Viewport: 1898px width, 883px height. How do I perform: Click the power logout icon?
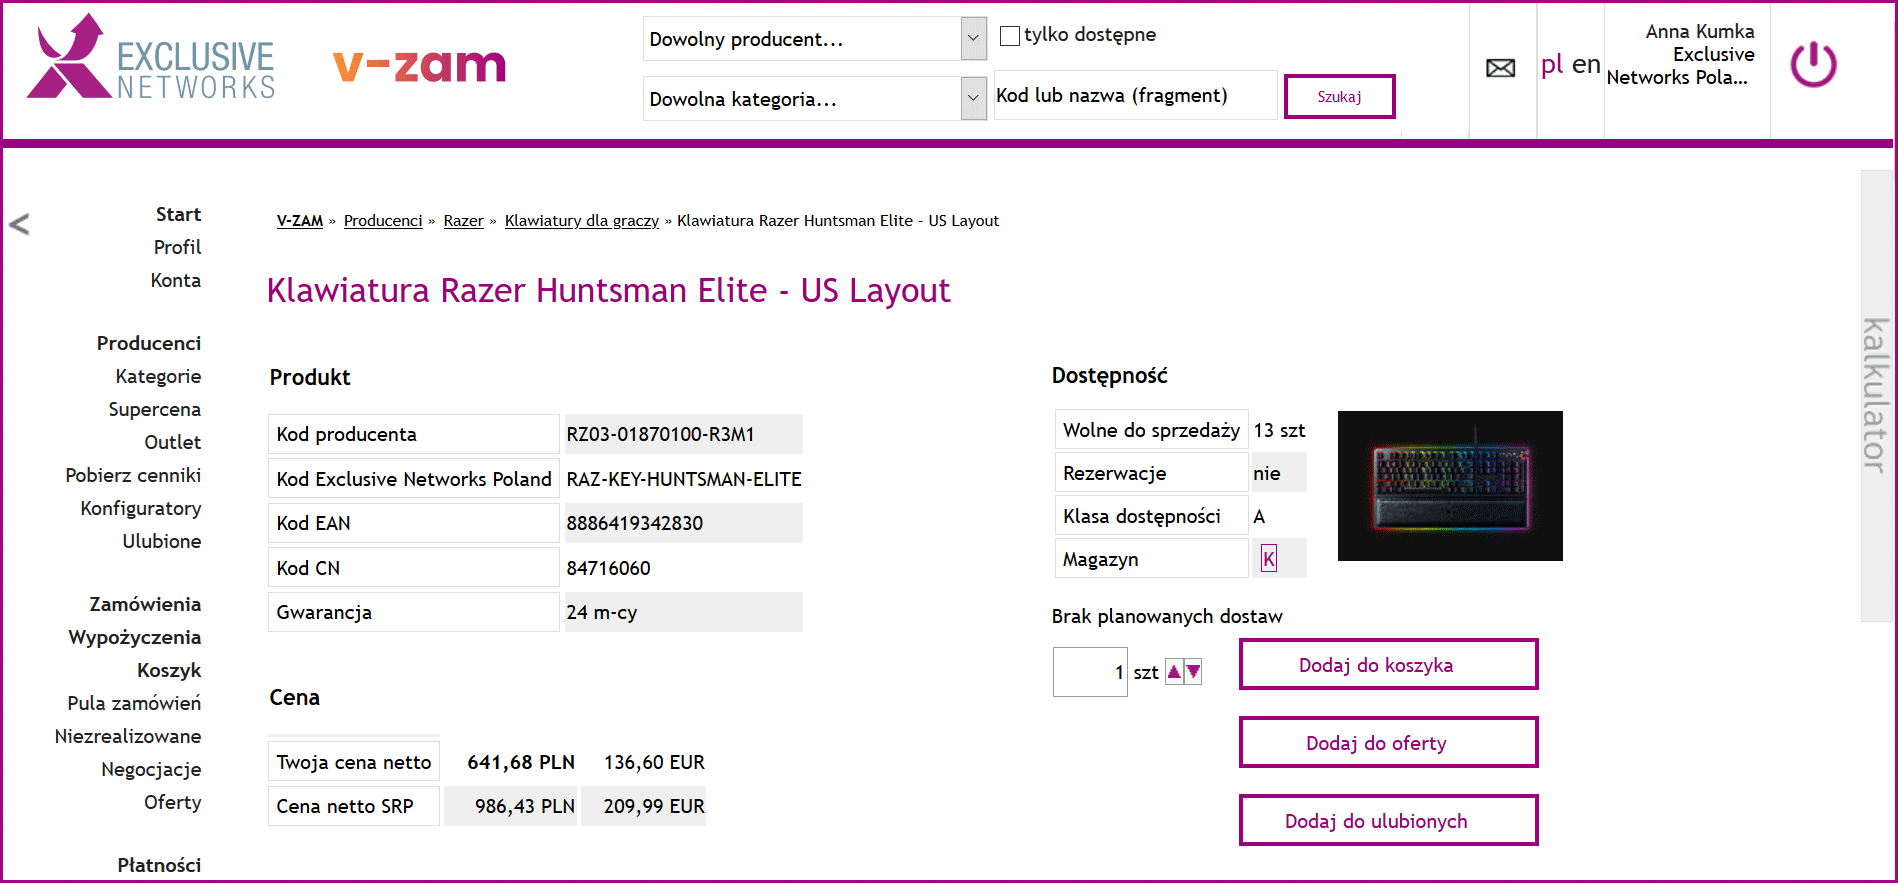tap(1812, 66)
